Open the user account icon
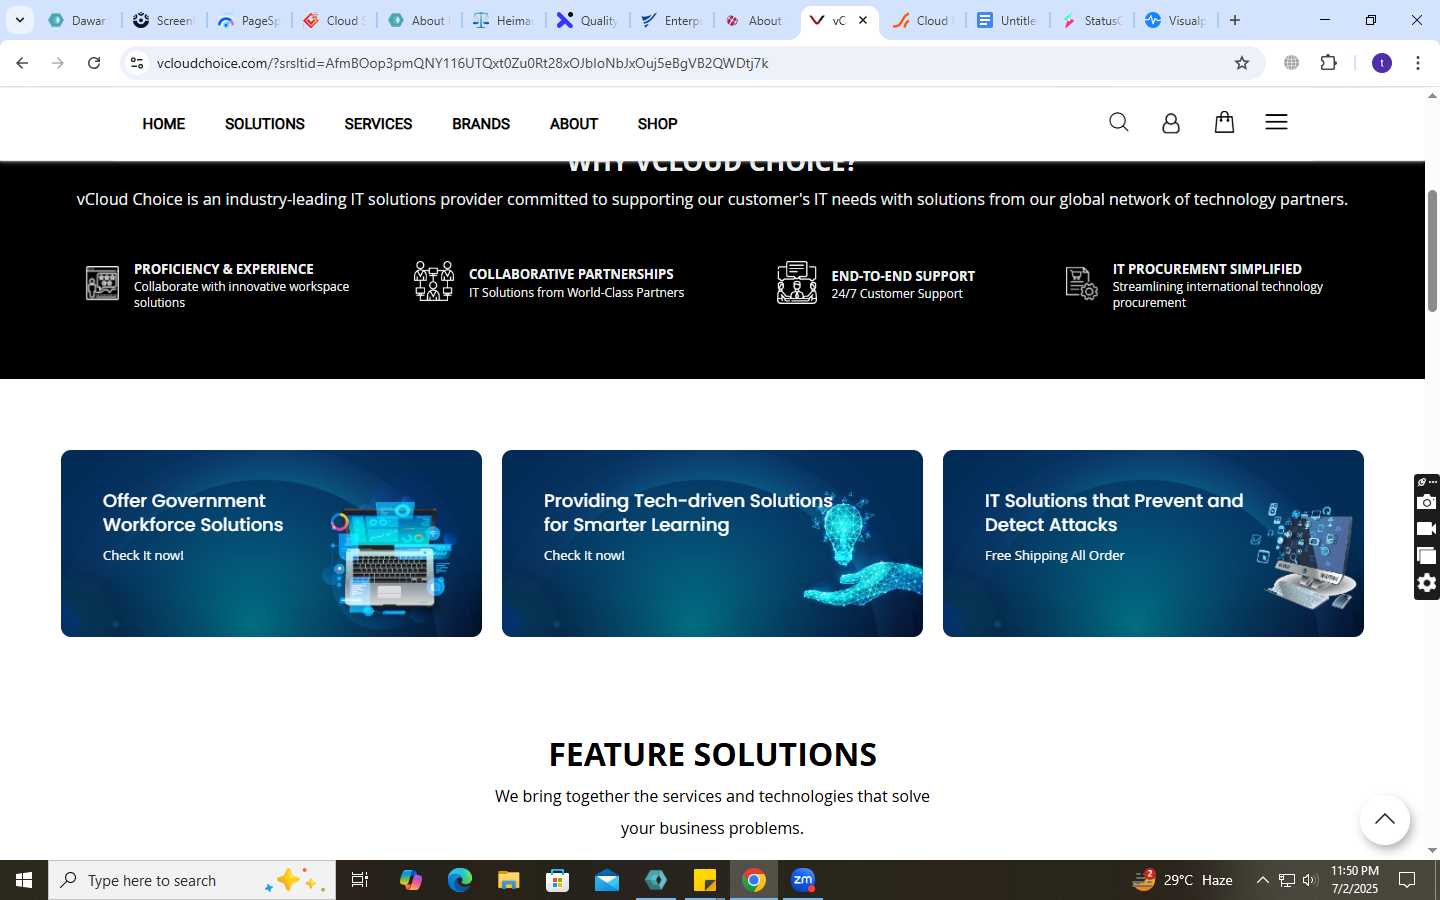Screen dimensions: 1440x900 1171,123
